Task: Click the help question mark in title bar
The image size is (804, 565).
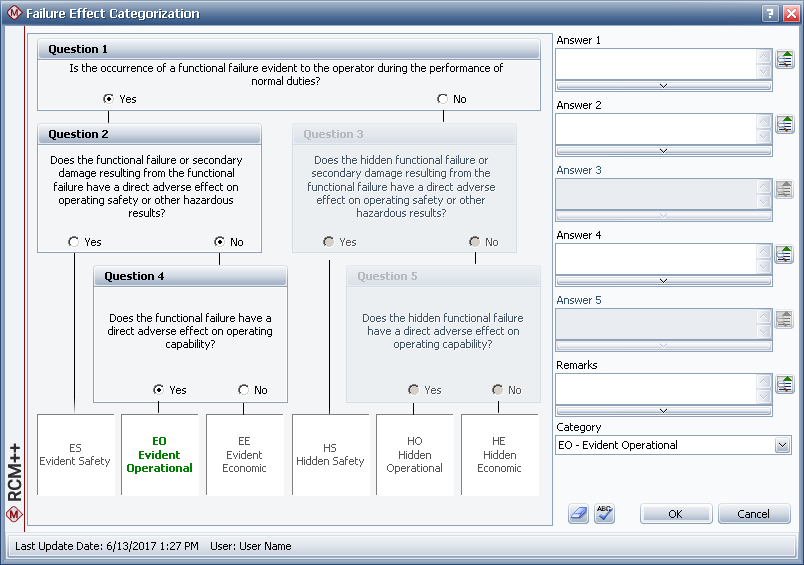Action: click(x=770, y=14)
